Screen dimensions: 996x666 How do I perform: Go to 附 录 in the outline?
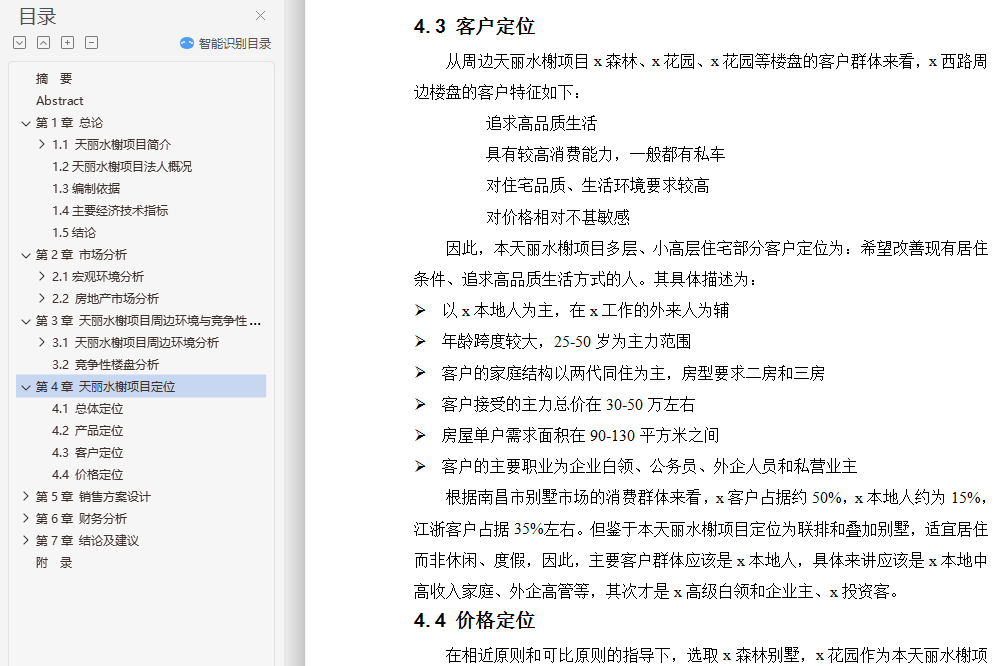pyautogui.click(x=54, y=562)
